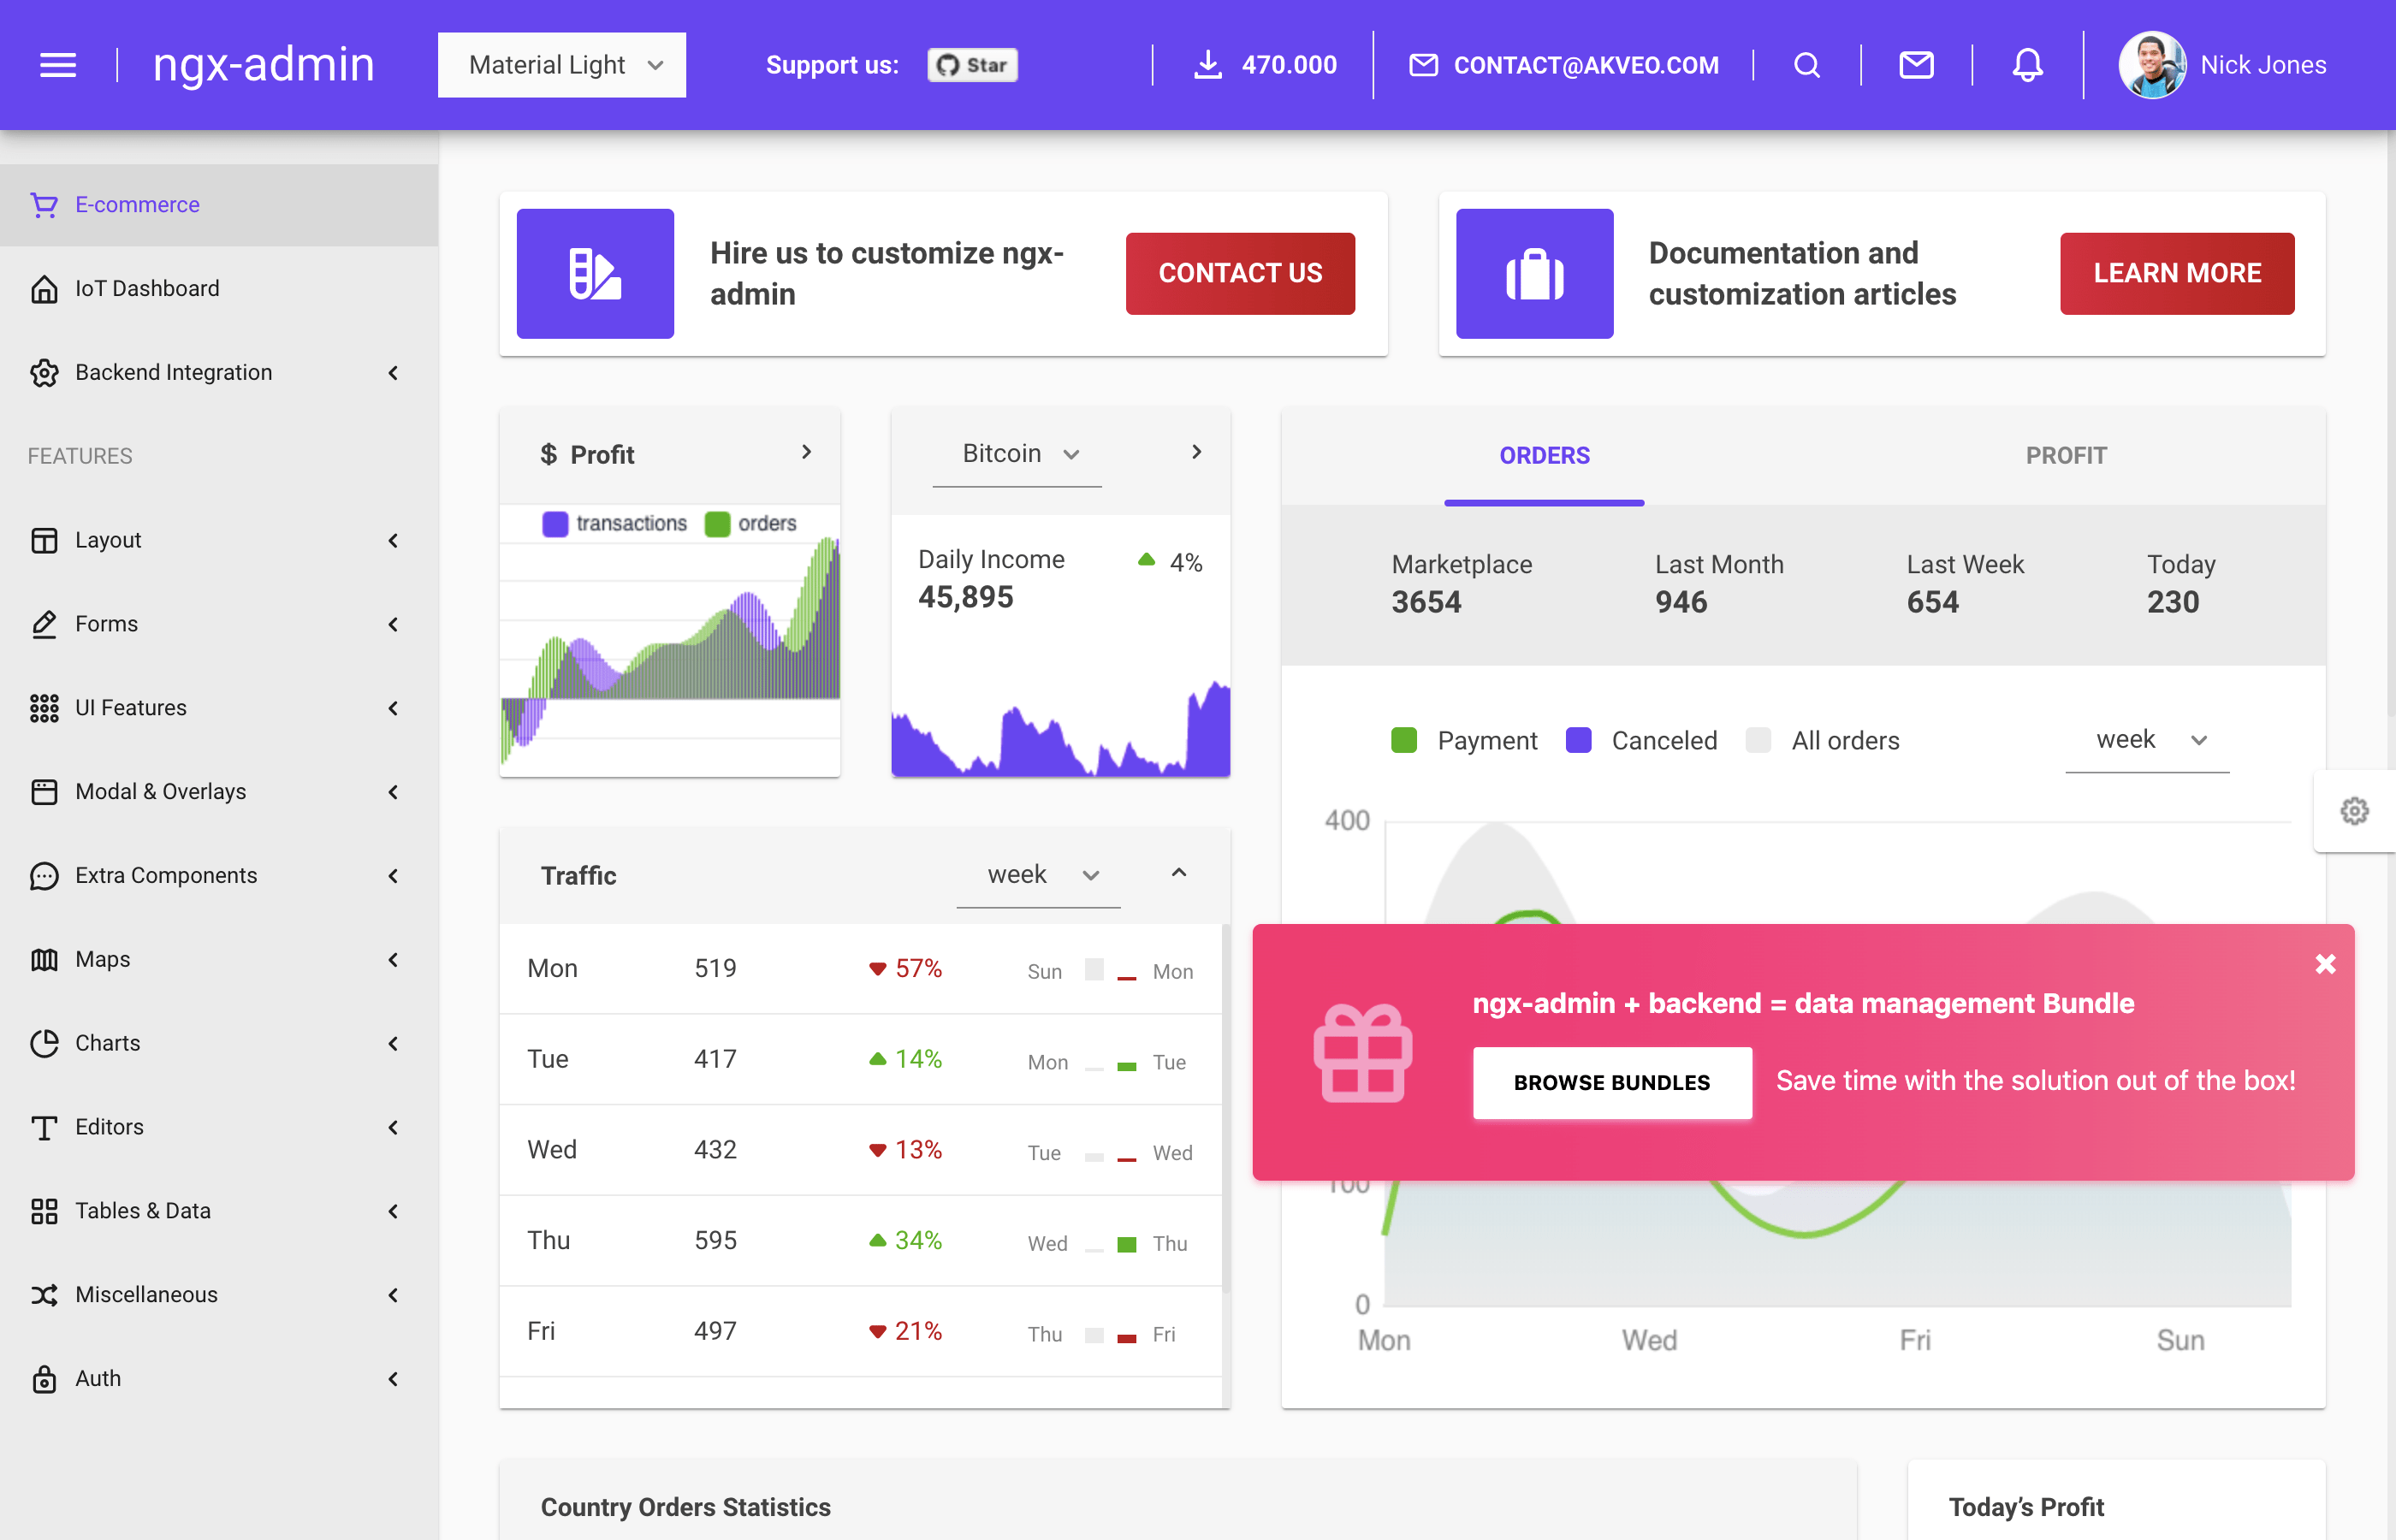Screen dimensions: 2396x1540
Task: Open the search magnifier icon in header
Action: point(1806,65)
